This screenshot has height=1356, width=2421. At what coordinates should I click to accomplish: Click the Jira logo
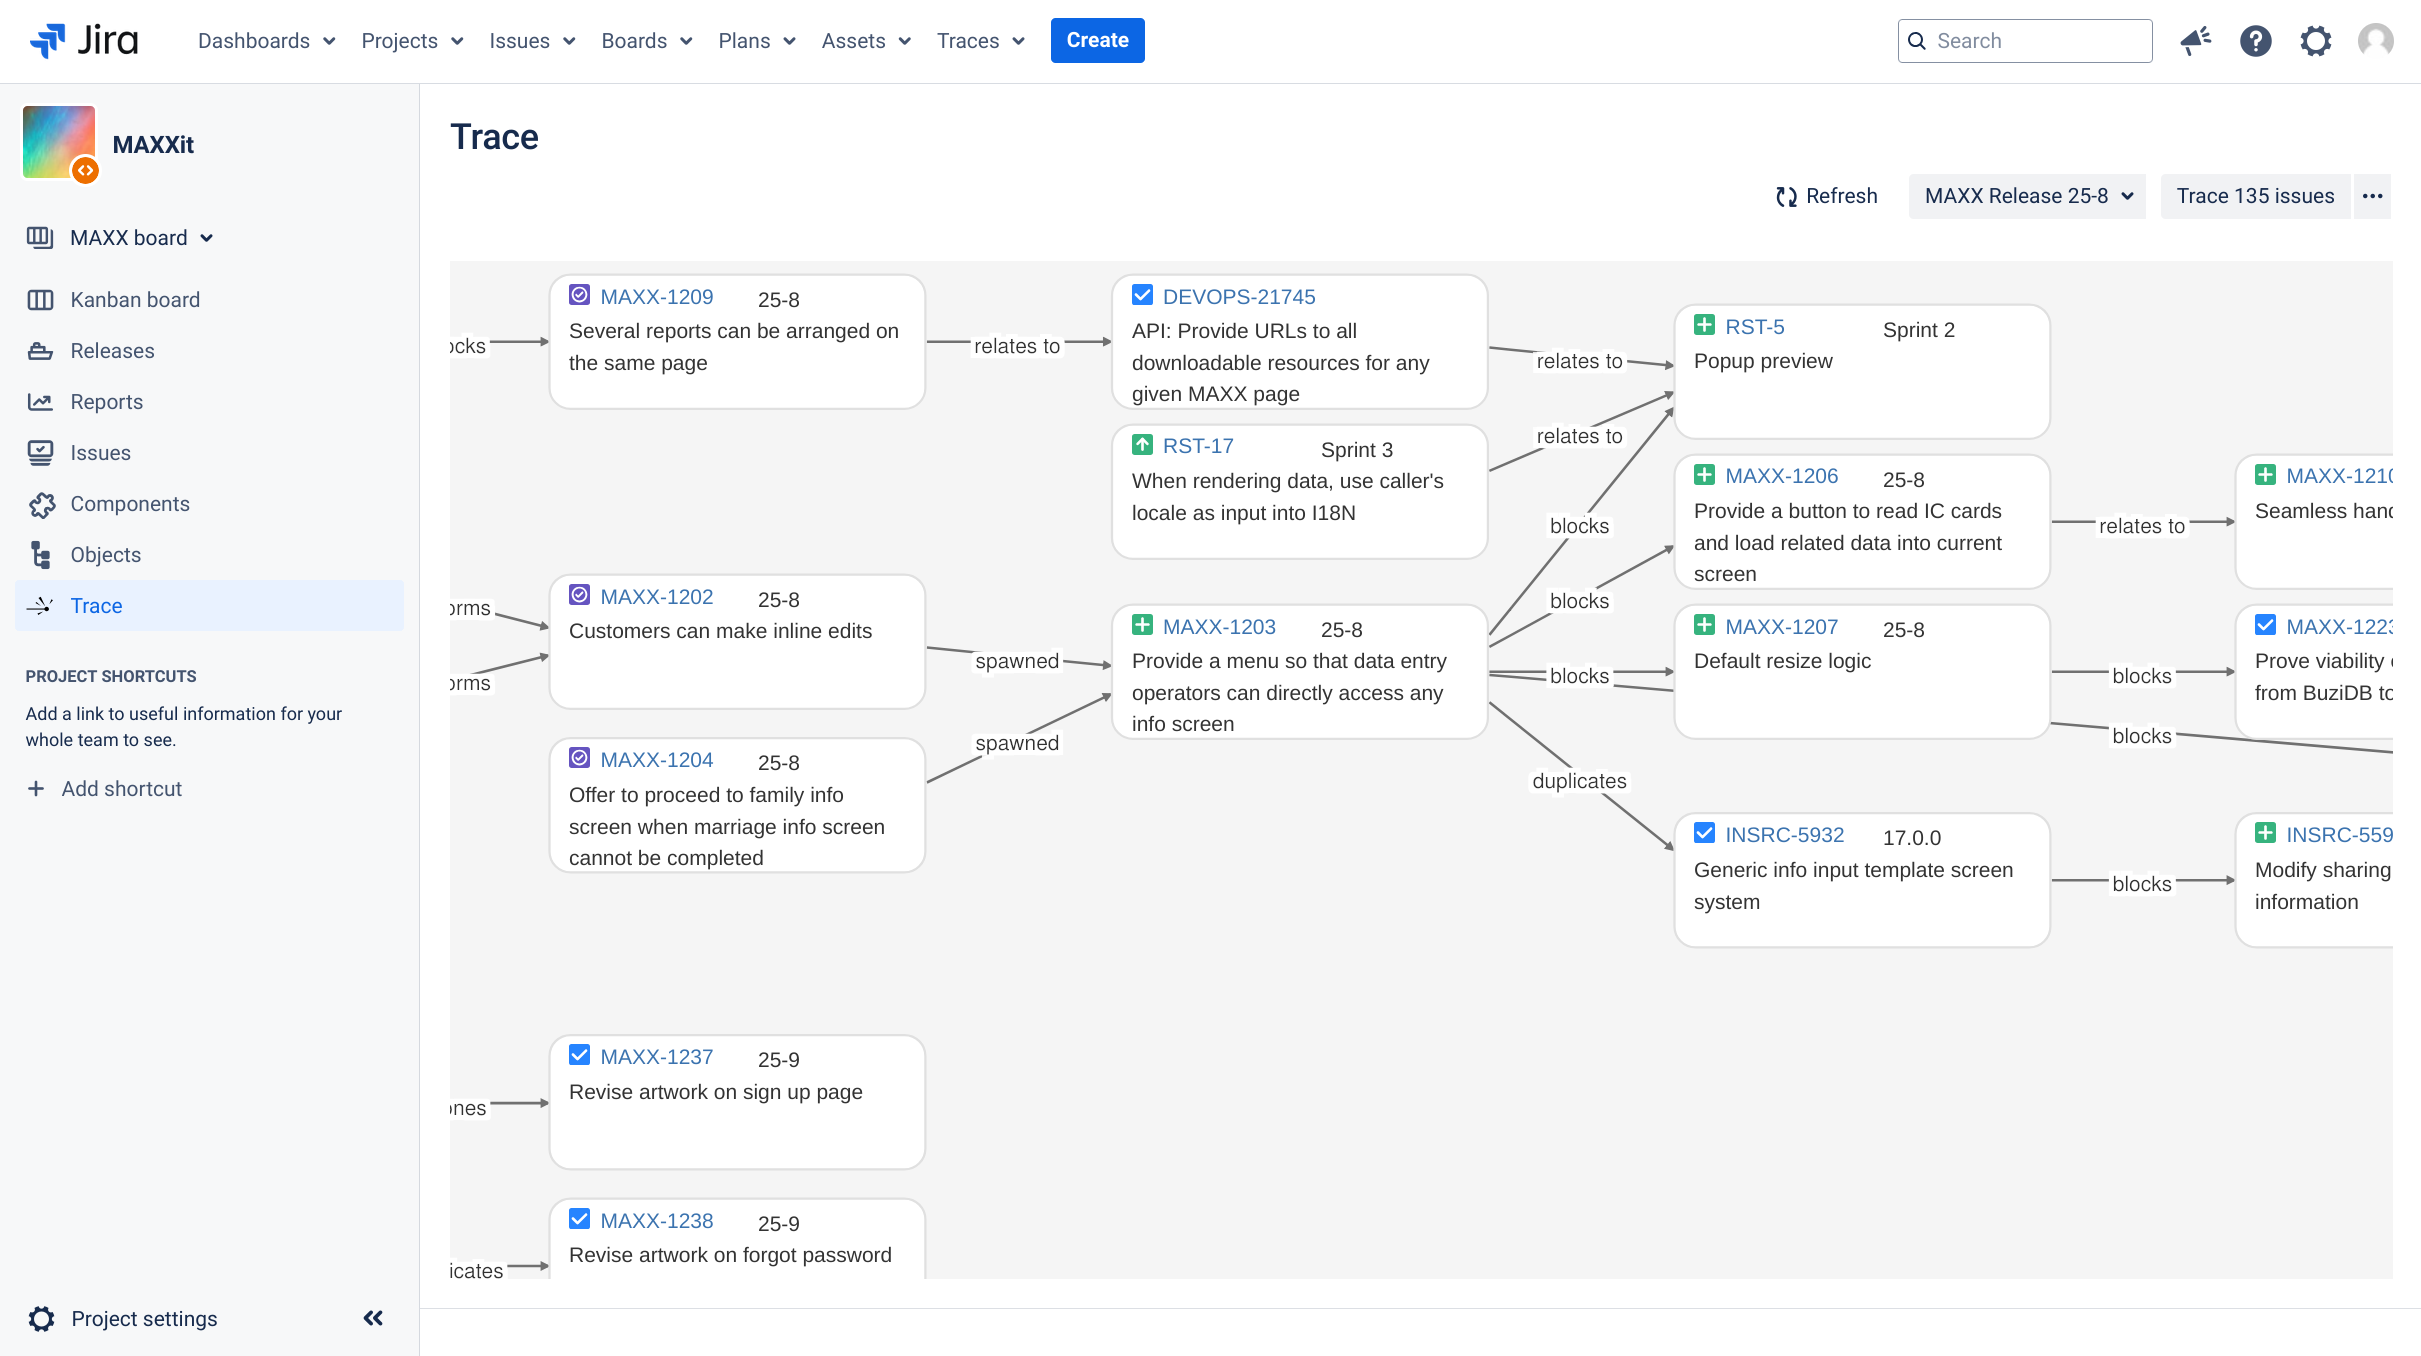[84, 41]
